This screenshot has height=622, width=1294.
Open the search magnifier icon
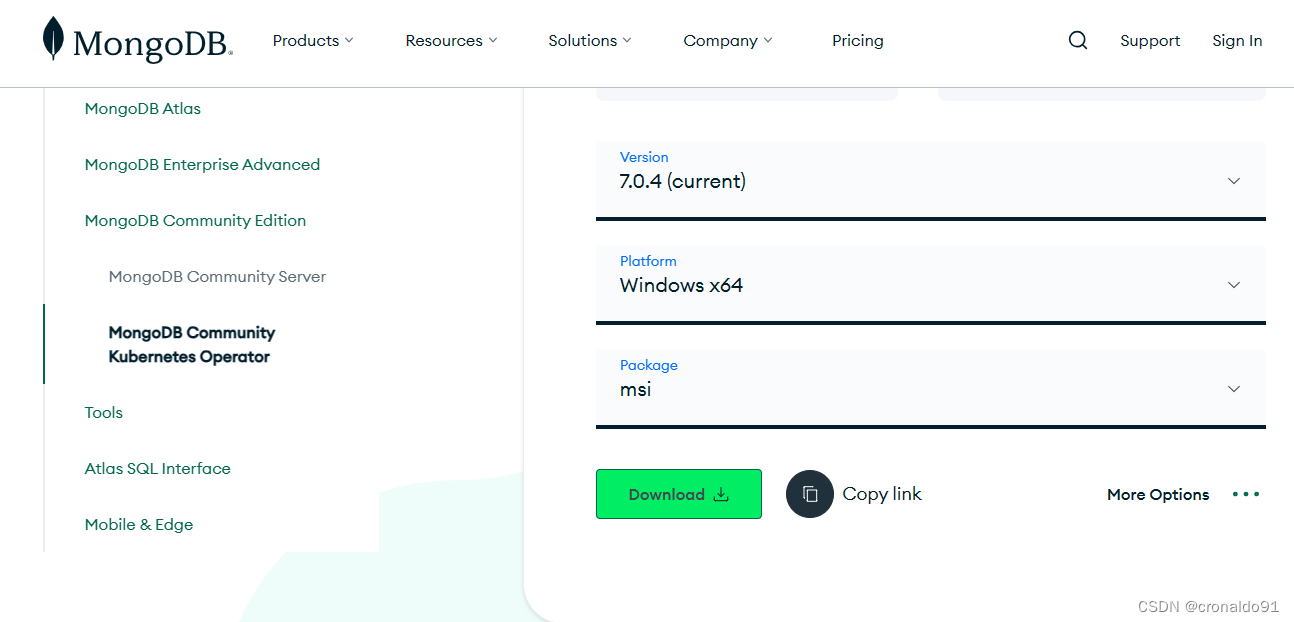(1078, 40)
